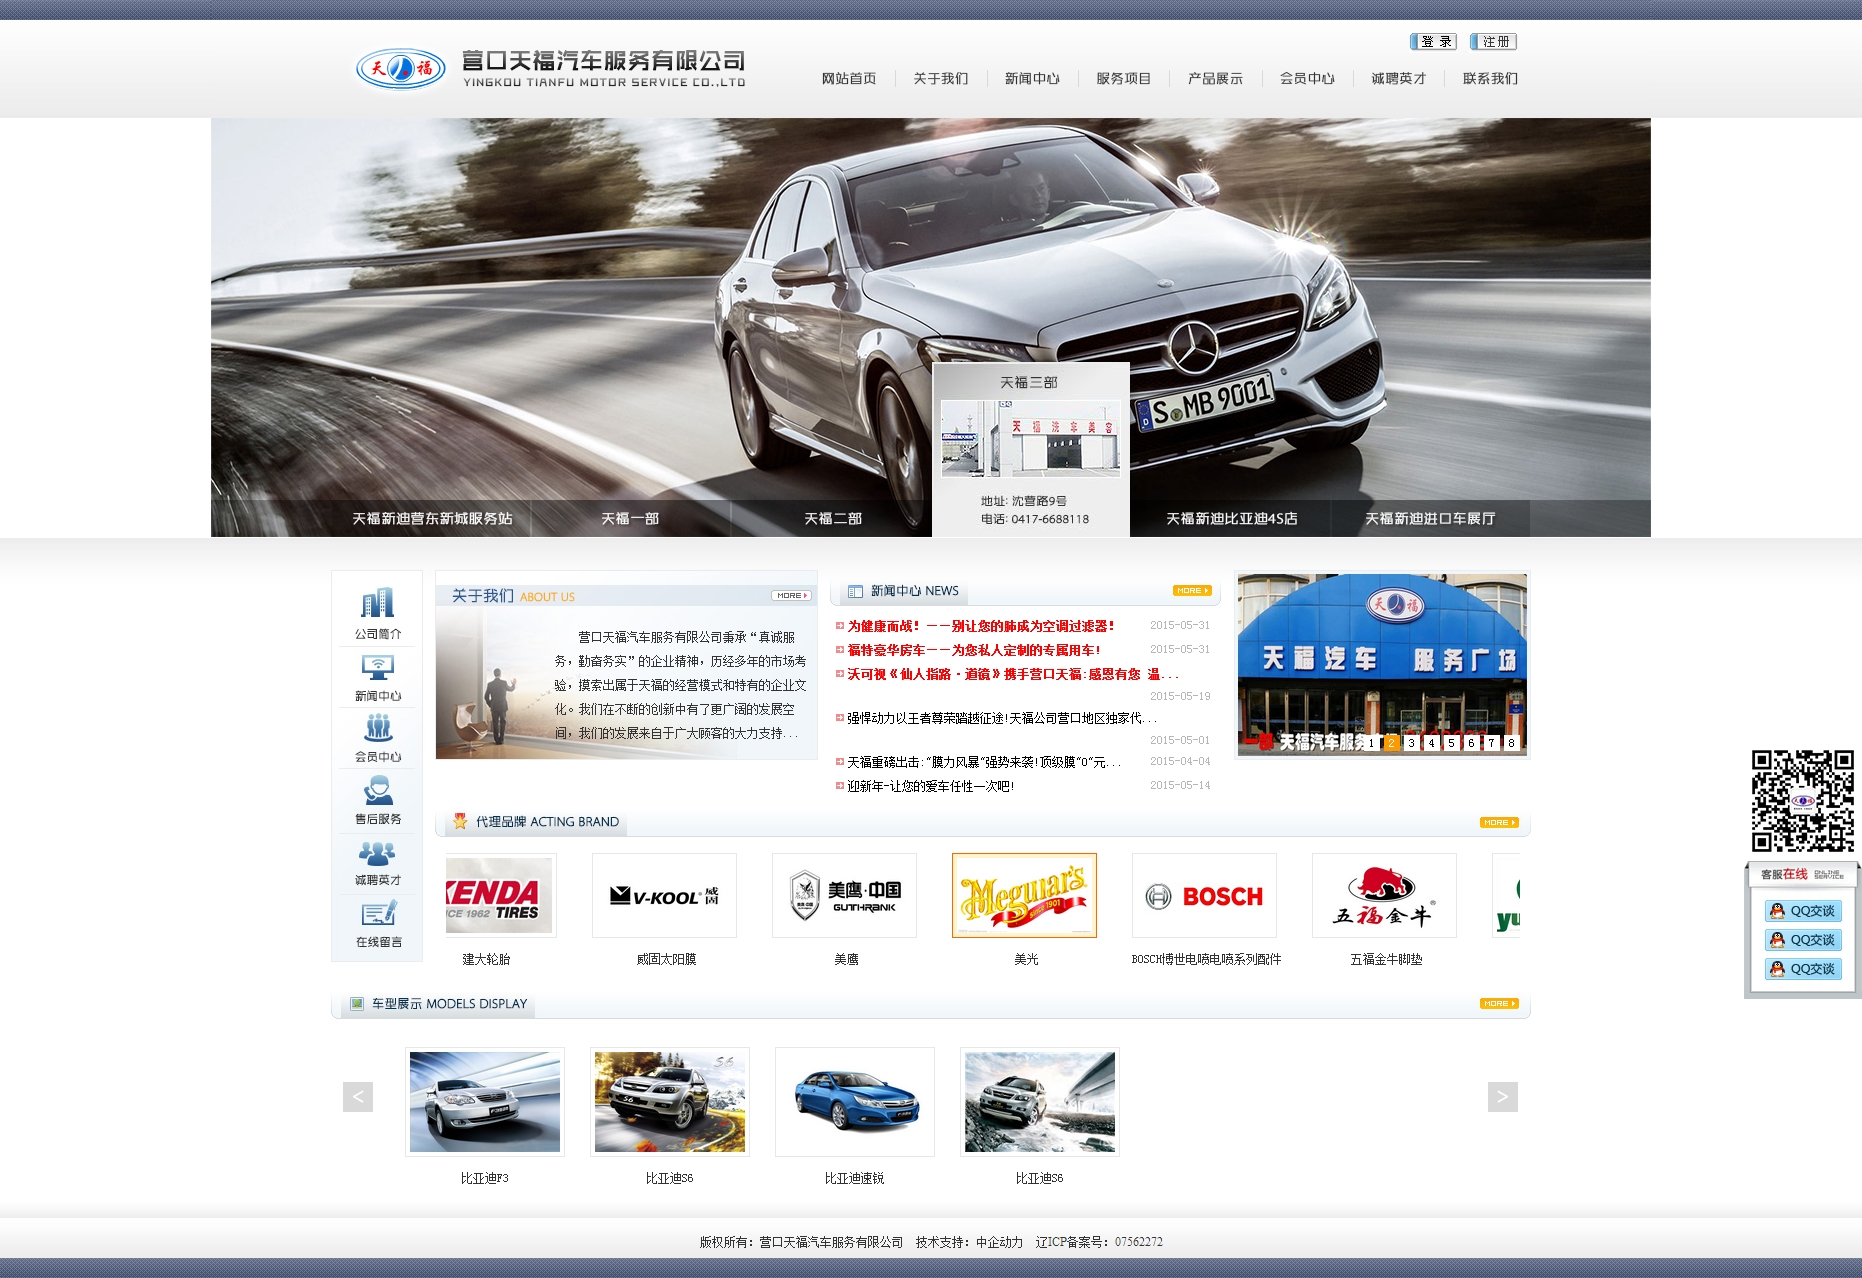Open 诚聘英才 in top navigation
This screenshot has width=1862, height=1278.
point(1399,79)
